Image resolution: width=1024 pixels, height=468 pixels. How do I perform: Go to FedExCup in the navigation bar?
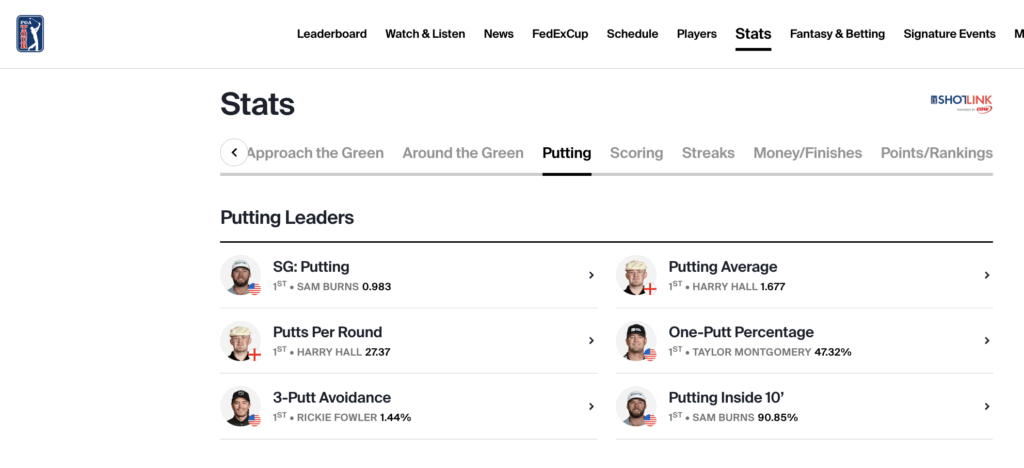click(560, 34)
